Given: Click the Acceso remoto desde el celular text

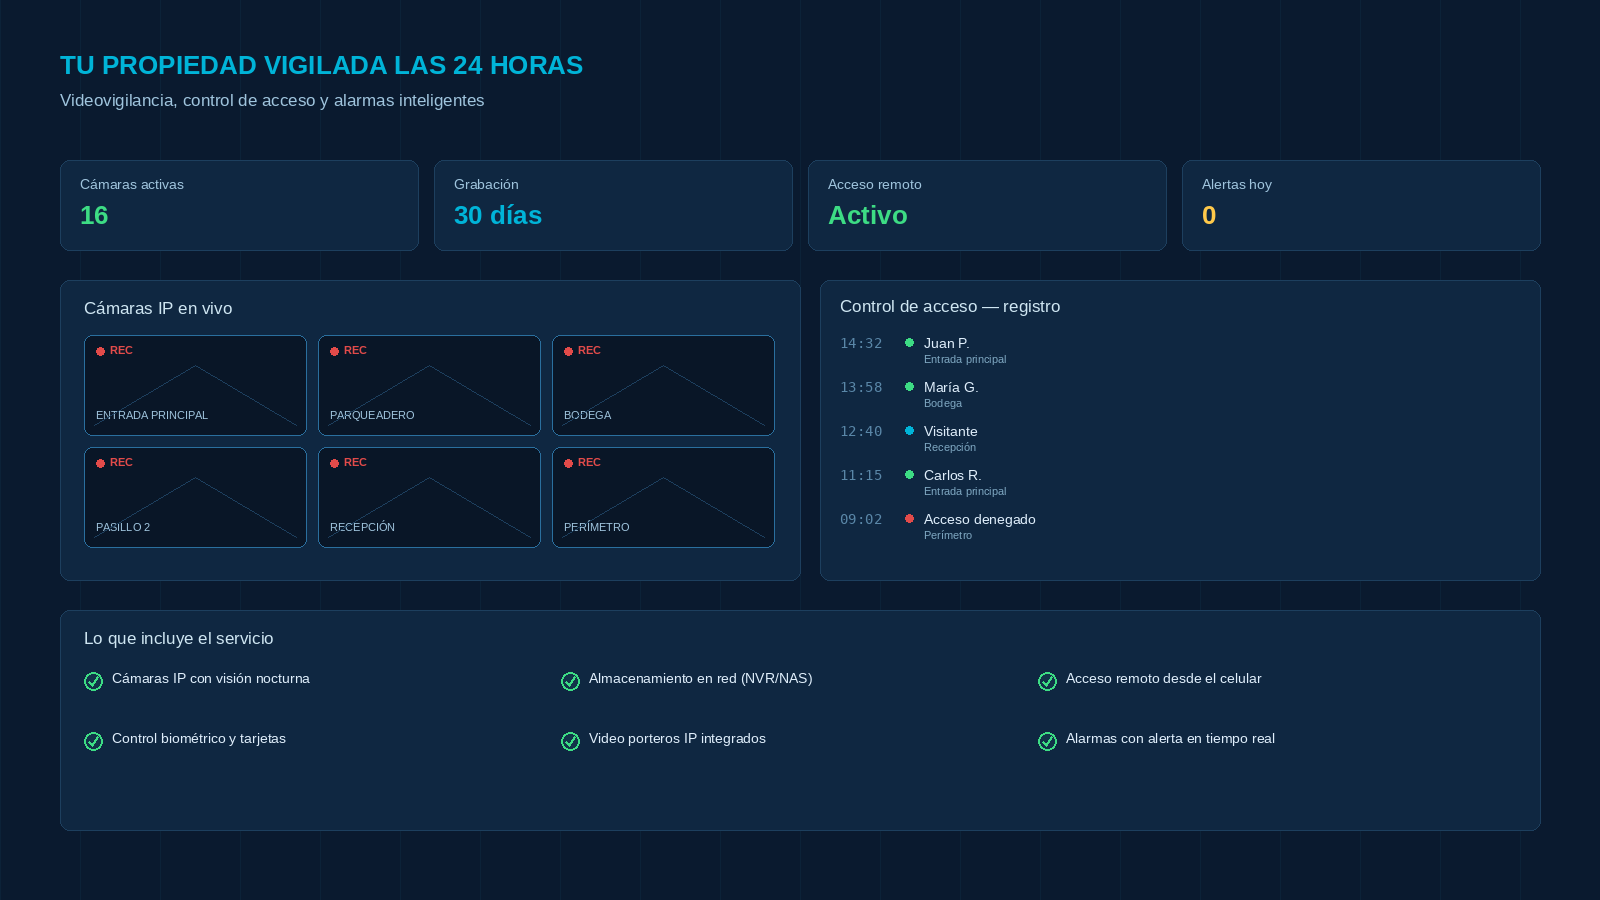Looking at the screenshot, I should [x=1163, y=678].
